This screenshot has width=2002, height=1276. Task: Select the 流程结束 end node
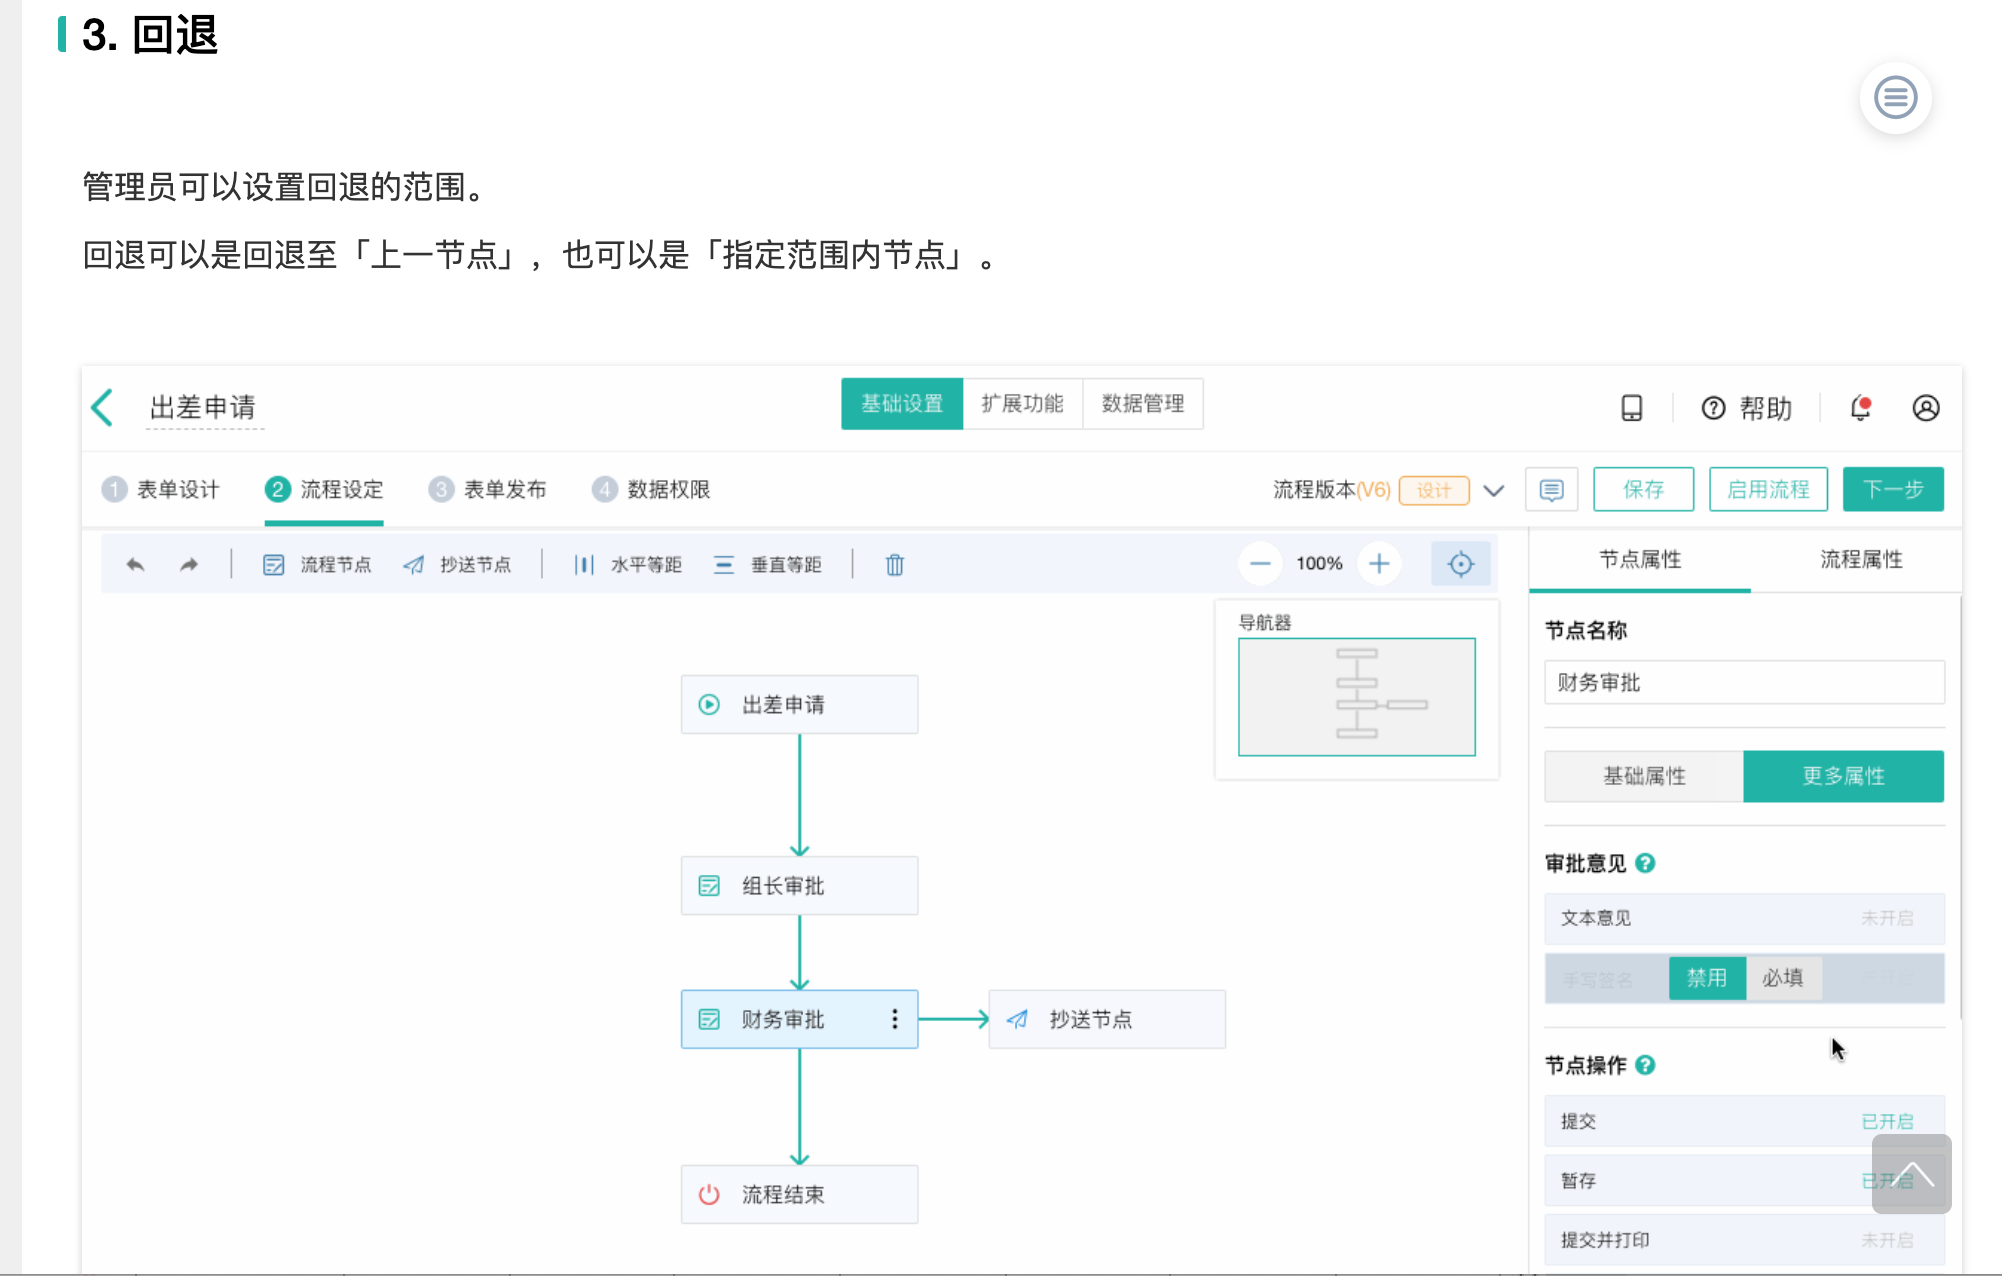799,1194
